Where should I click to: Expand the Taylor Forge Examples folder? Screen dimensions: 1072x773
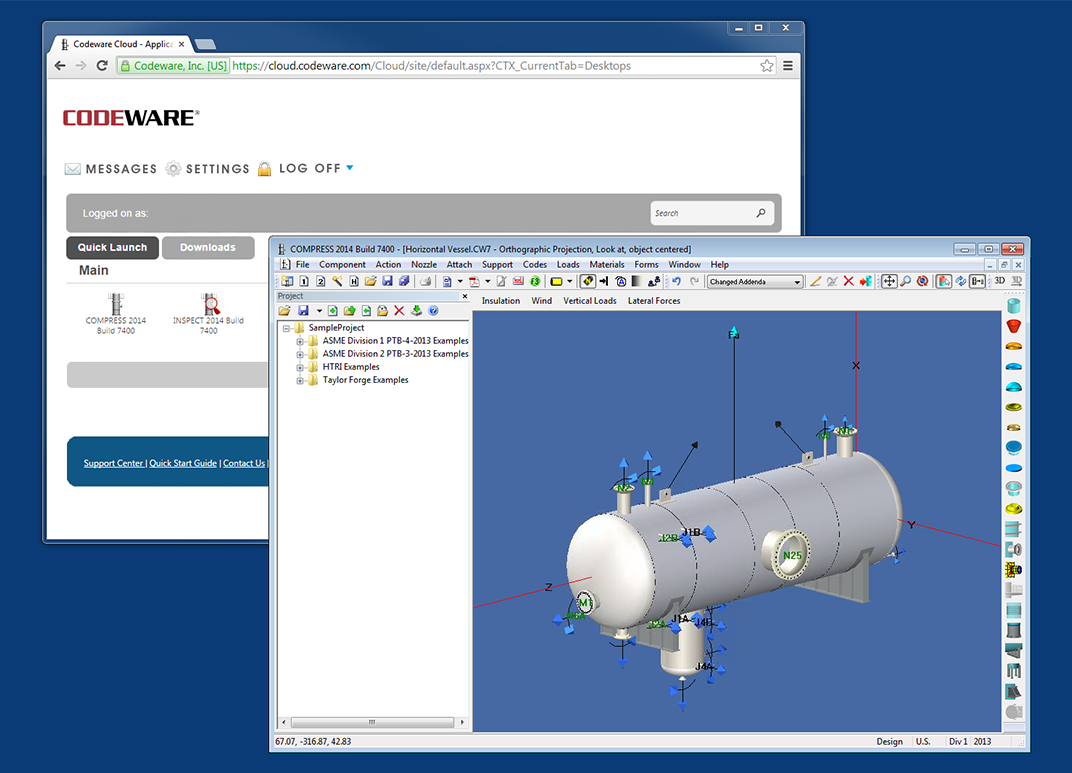click(x=299, y=380)
